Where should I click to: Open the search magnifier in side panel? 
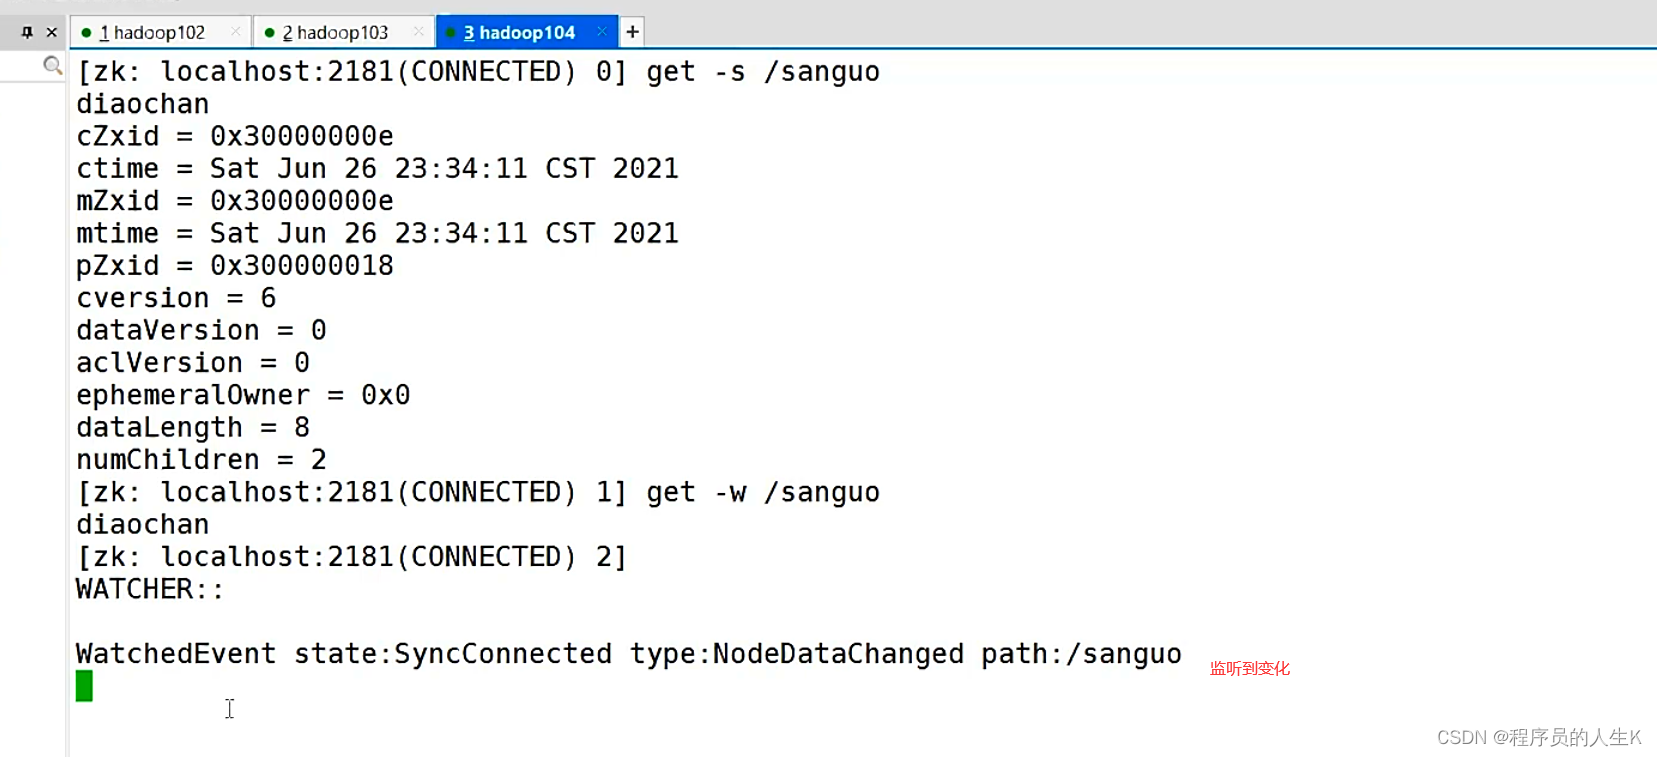pyautogui.click(x=53, y=65)
